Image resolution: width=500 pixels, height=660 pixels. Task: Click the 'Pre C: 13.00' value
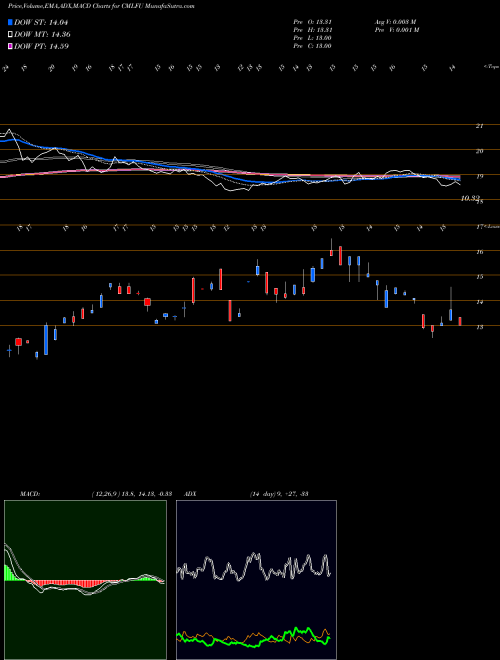(312, 46)
